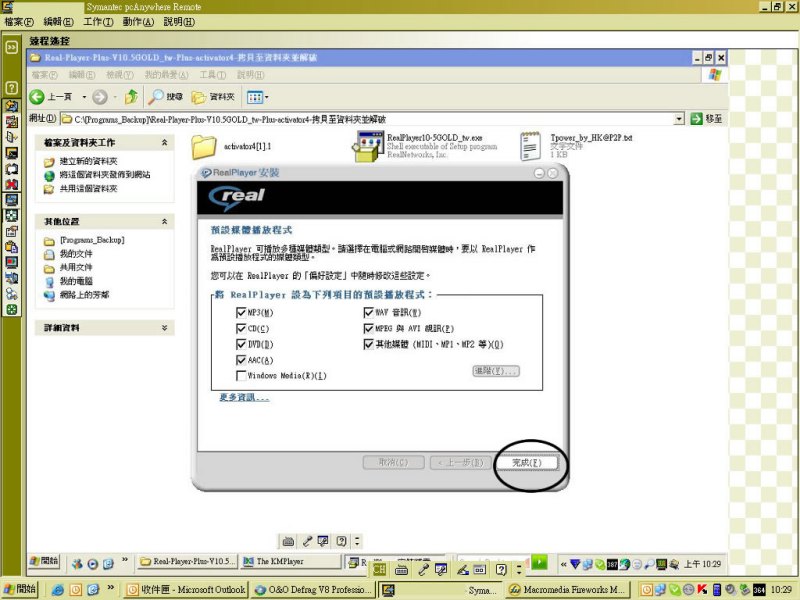This screenshot has height=600, width=800.
Task: Click the remote desktop Start button
Action: pyautogui.click(x=44, y=561)
